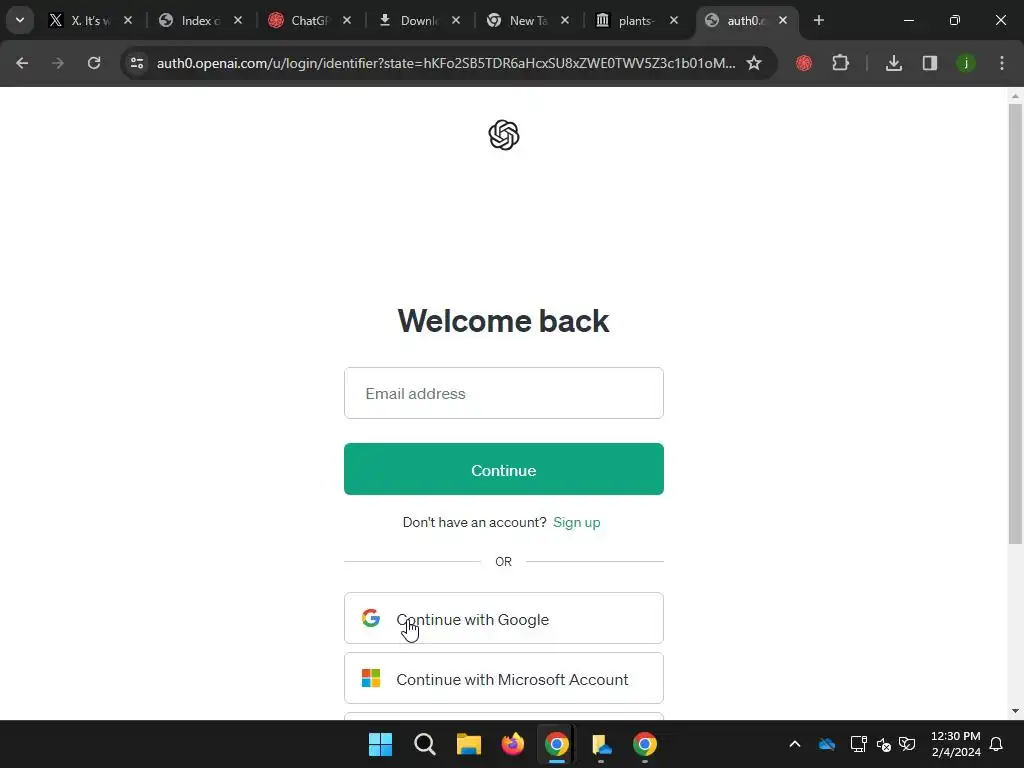
Task: Focus the Email address field
Action: (x=504, y=393)
